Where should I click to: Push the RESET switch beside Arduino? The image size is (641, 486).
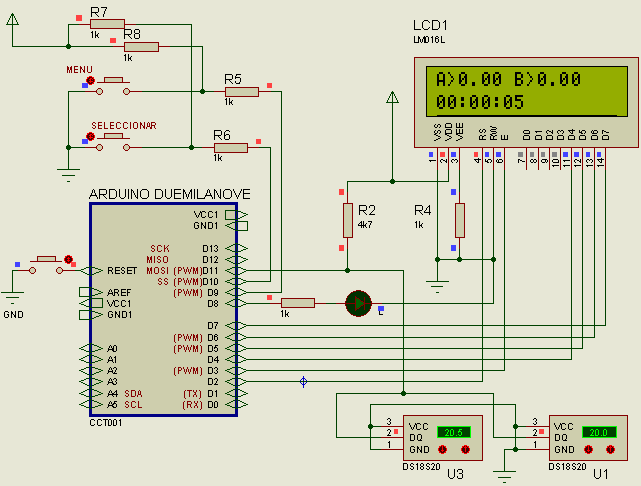(46, 259)
